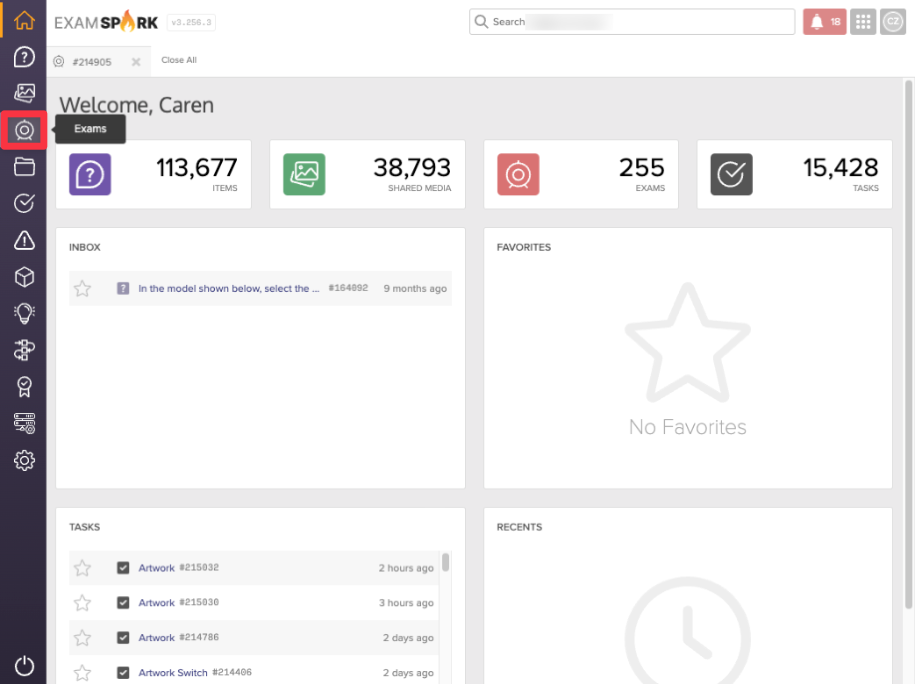Click the ExamSpark logo
The image size is (915, 684).
106,22
